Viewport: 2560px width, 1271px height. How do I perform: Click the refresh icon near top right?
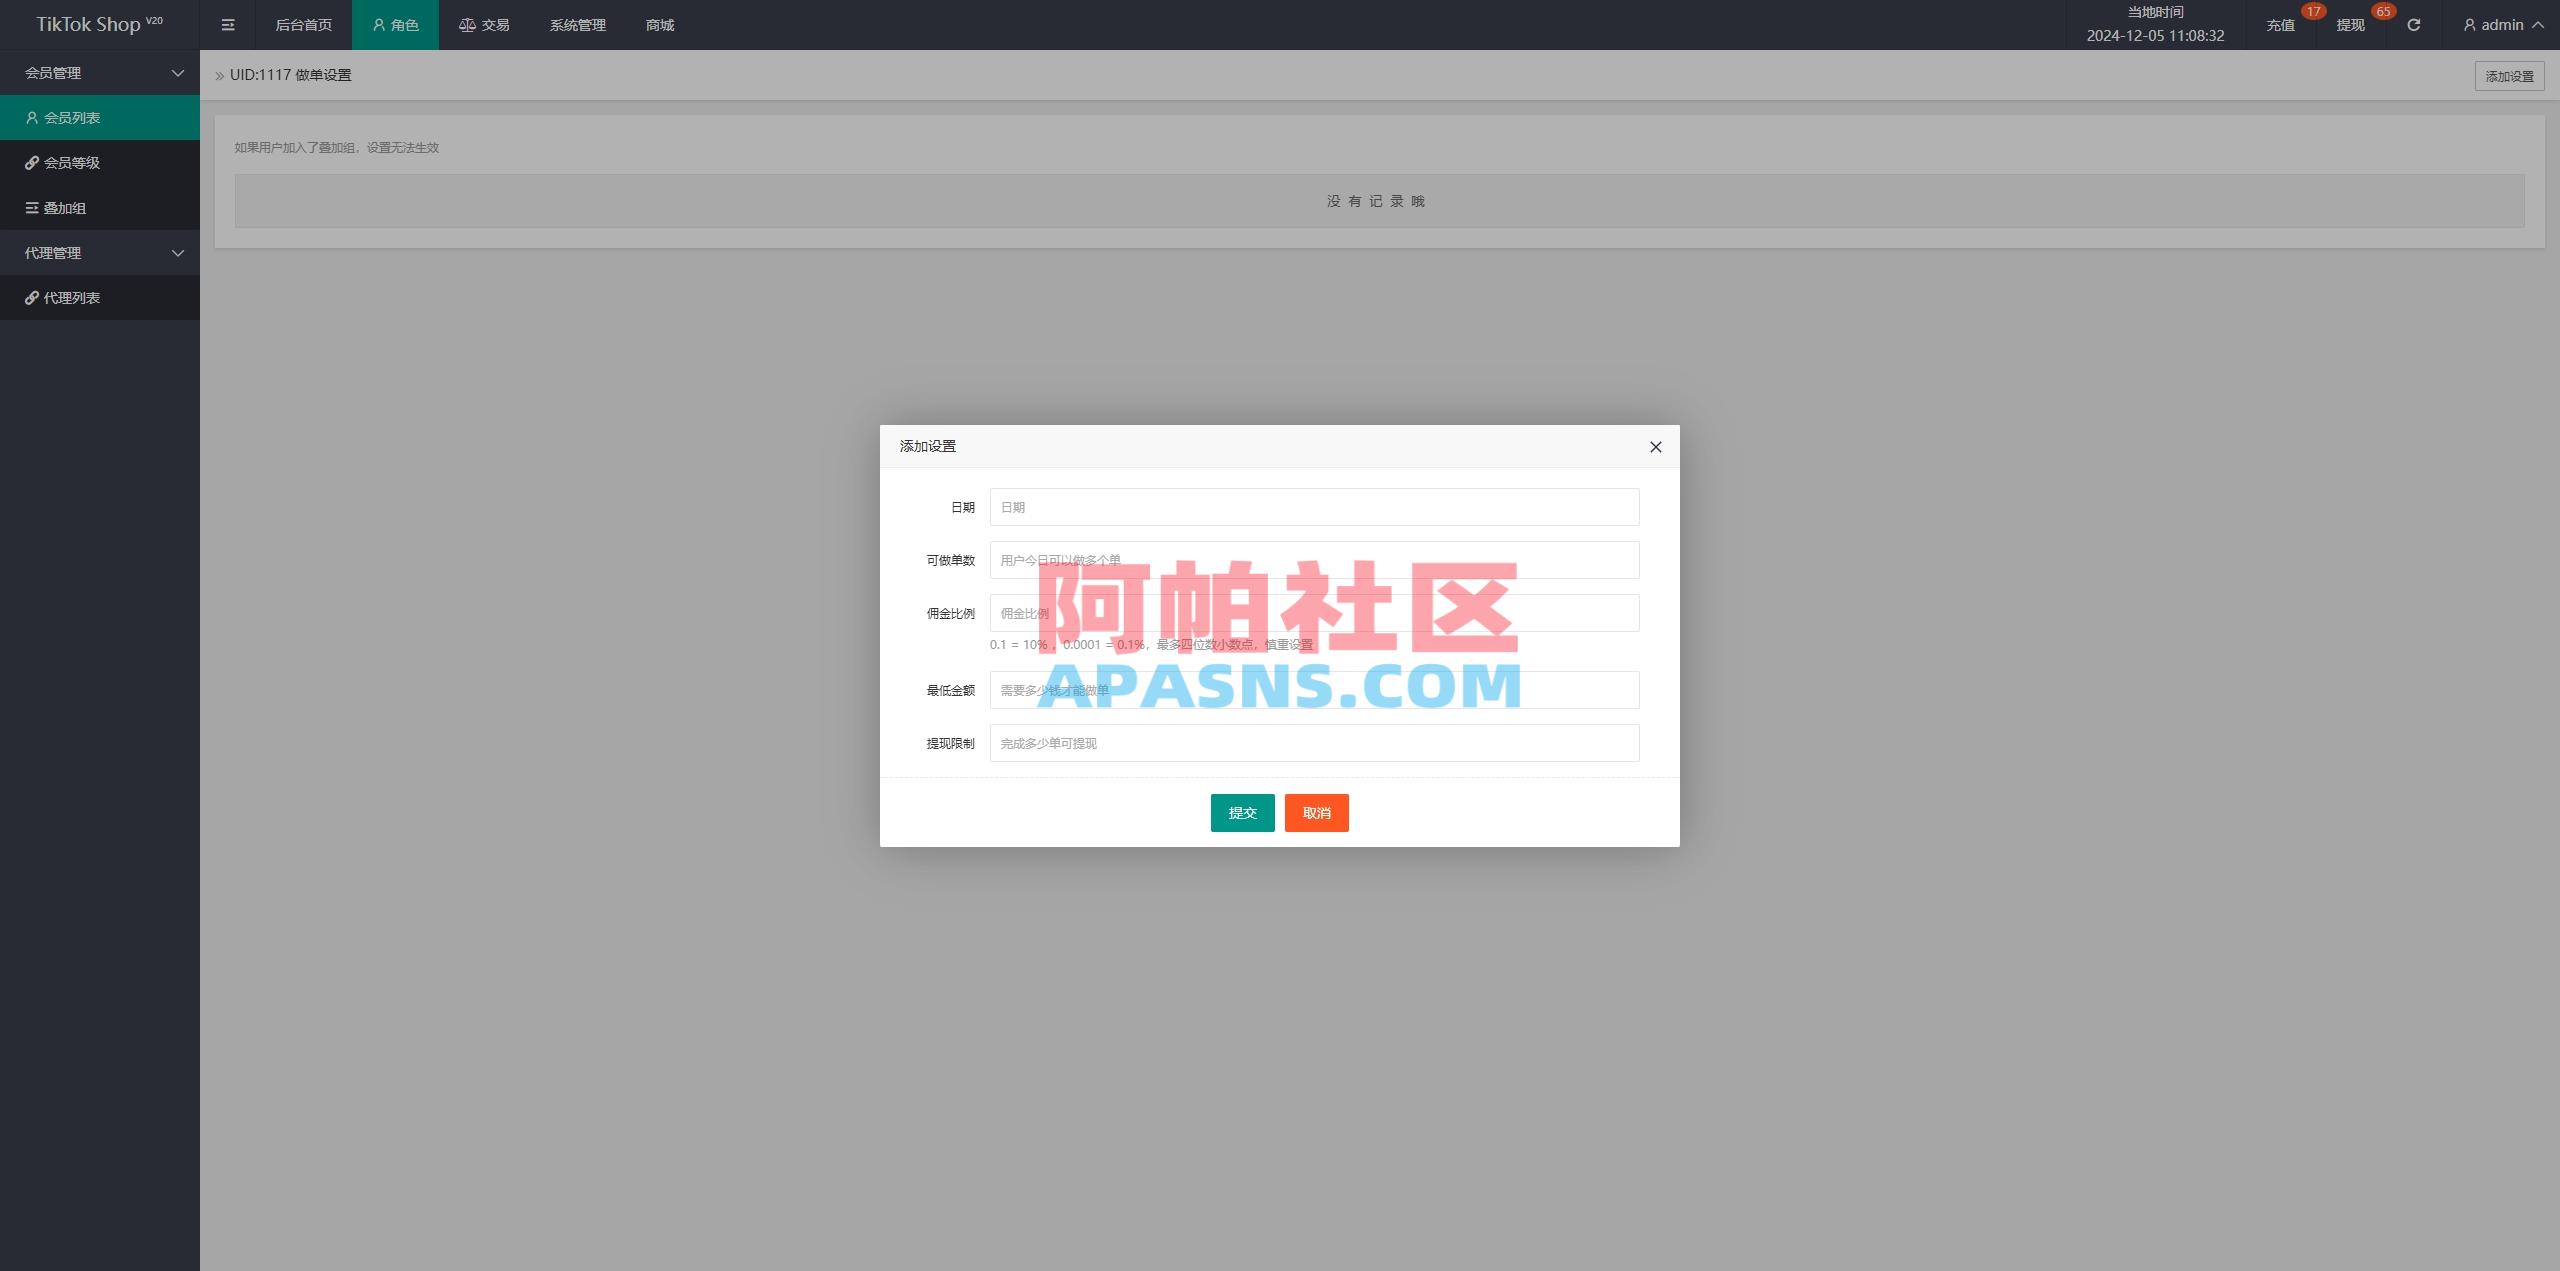tap(2413, 24)
